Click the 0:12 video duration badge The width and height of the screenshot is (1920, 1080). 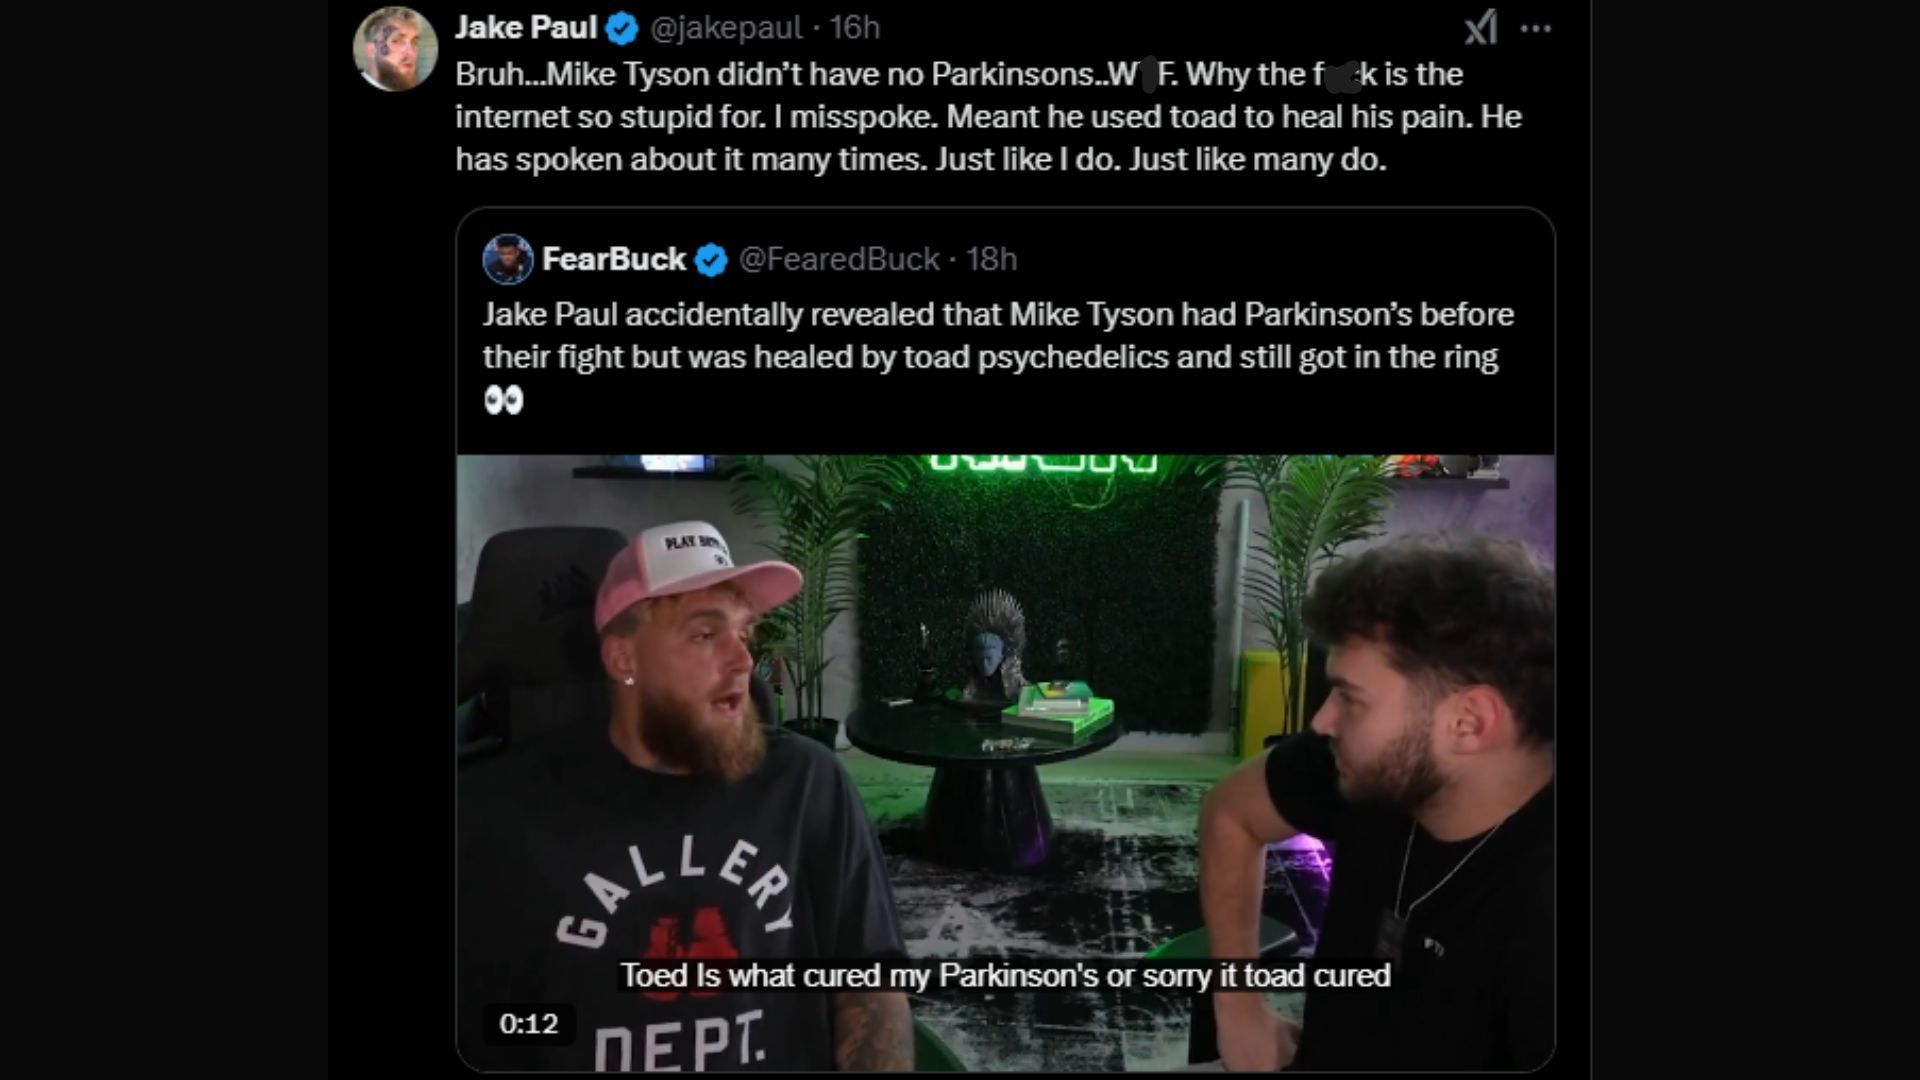pos(528,1023)
